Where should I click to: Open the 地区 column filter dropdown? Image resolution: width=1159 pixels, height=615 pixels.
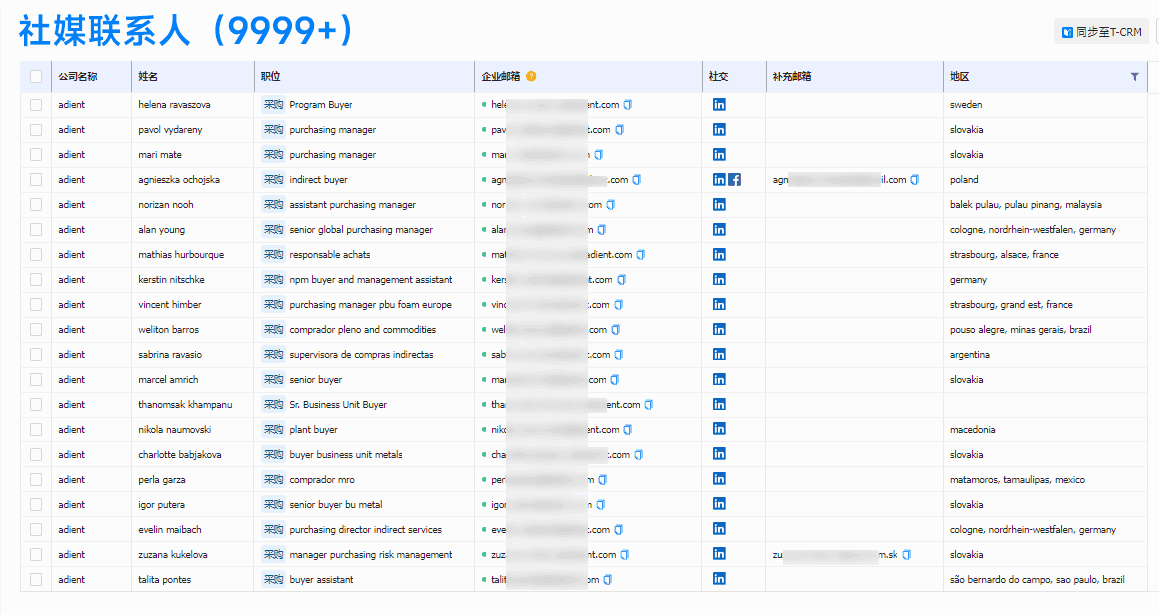[x=1134, y=77]
